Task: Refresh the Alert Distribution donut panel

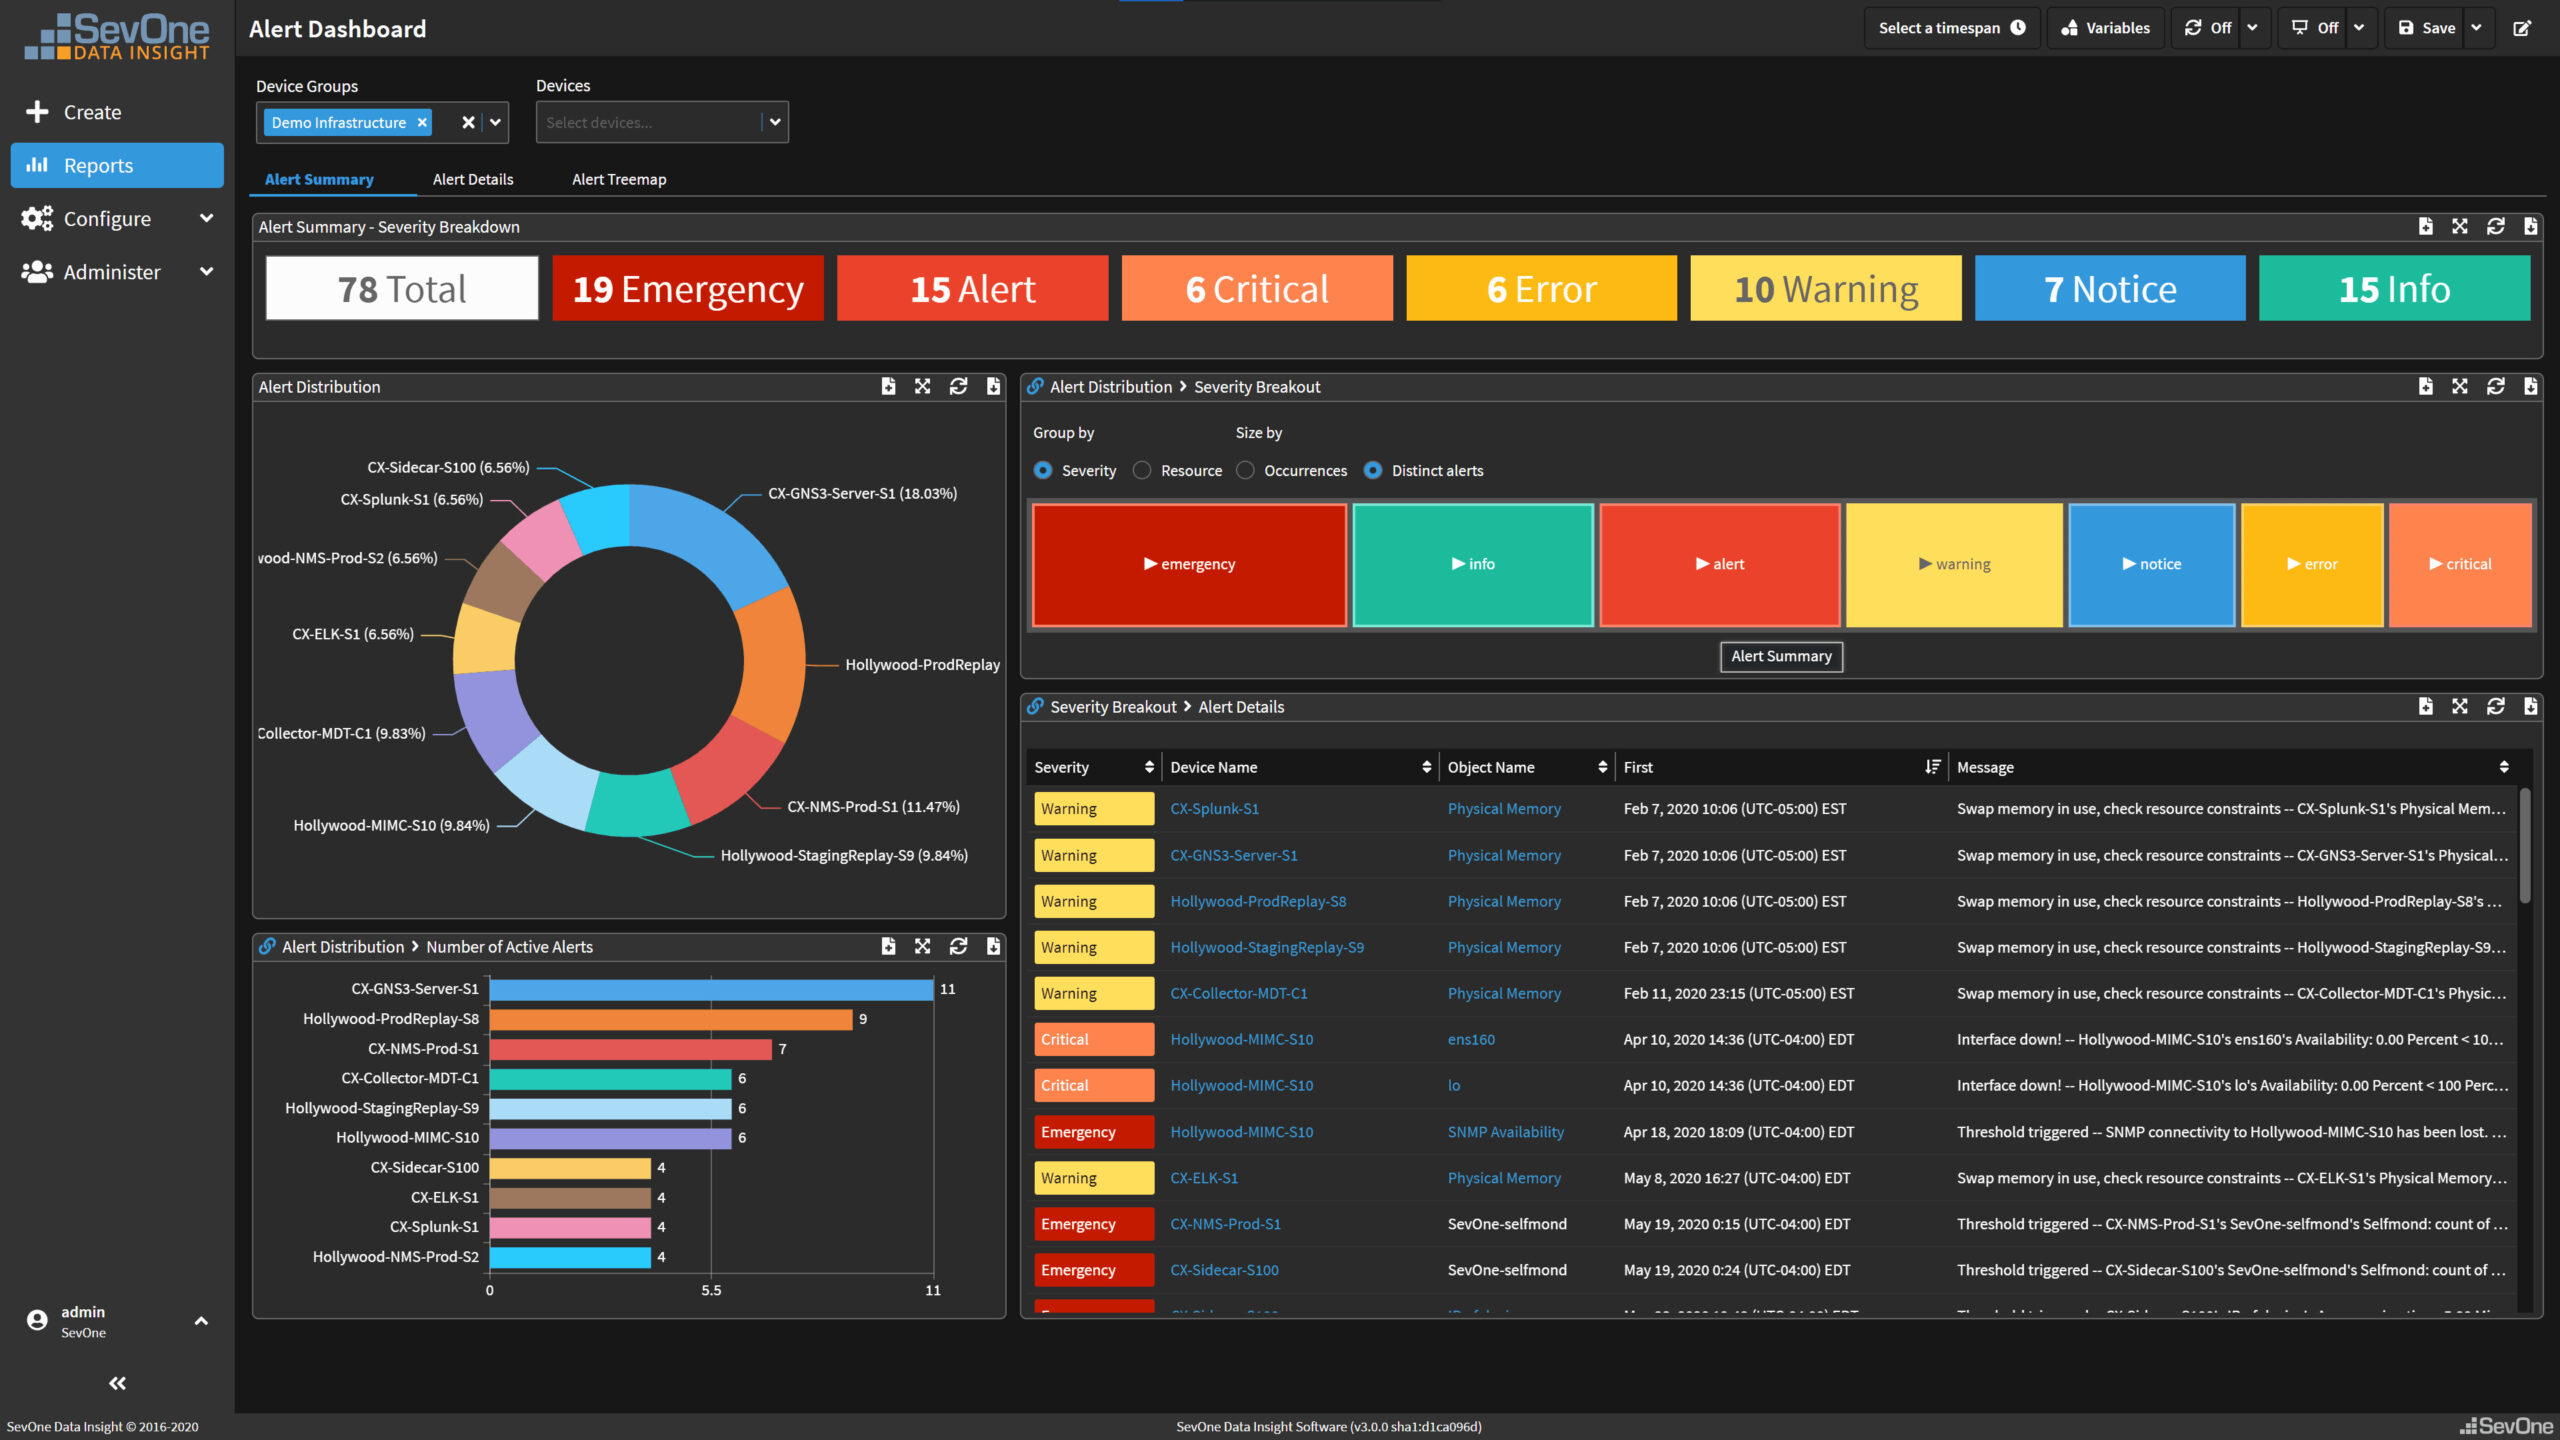Action: tap(958, 386)
